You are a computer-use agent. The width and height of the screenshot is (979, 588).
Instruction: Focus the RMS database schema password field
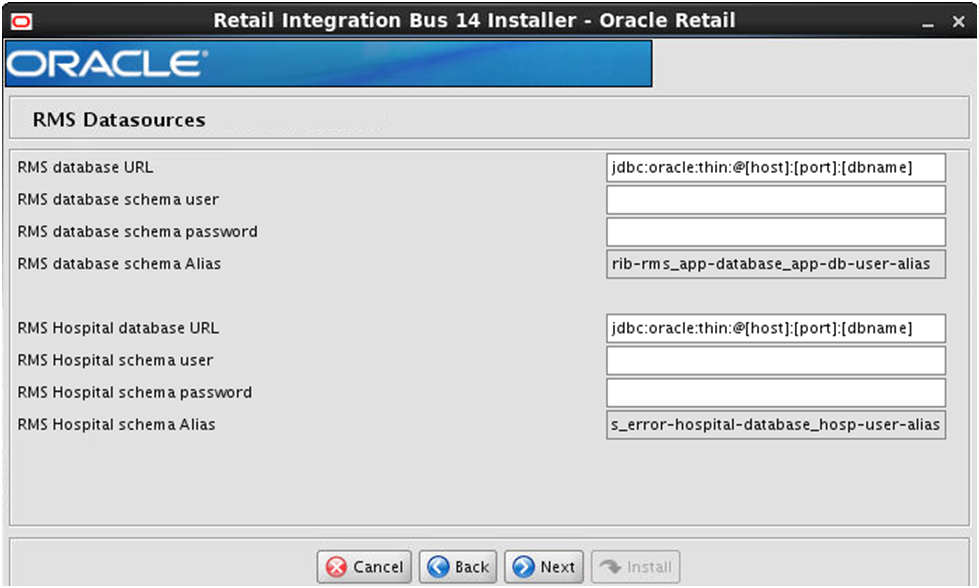click(775, 232)
